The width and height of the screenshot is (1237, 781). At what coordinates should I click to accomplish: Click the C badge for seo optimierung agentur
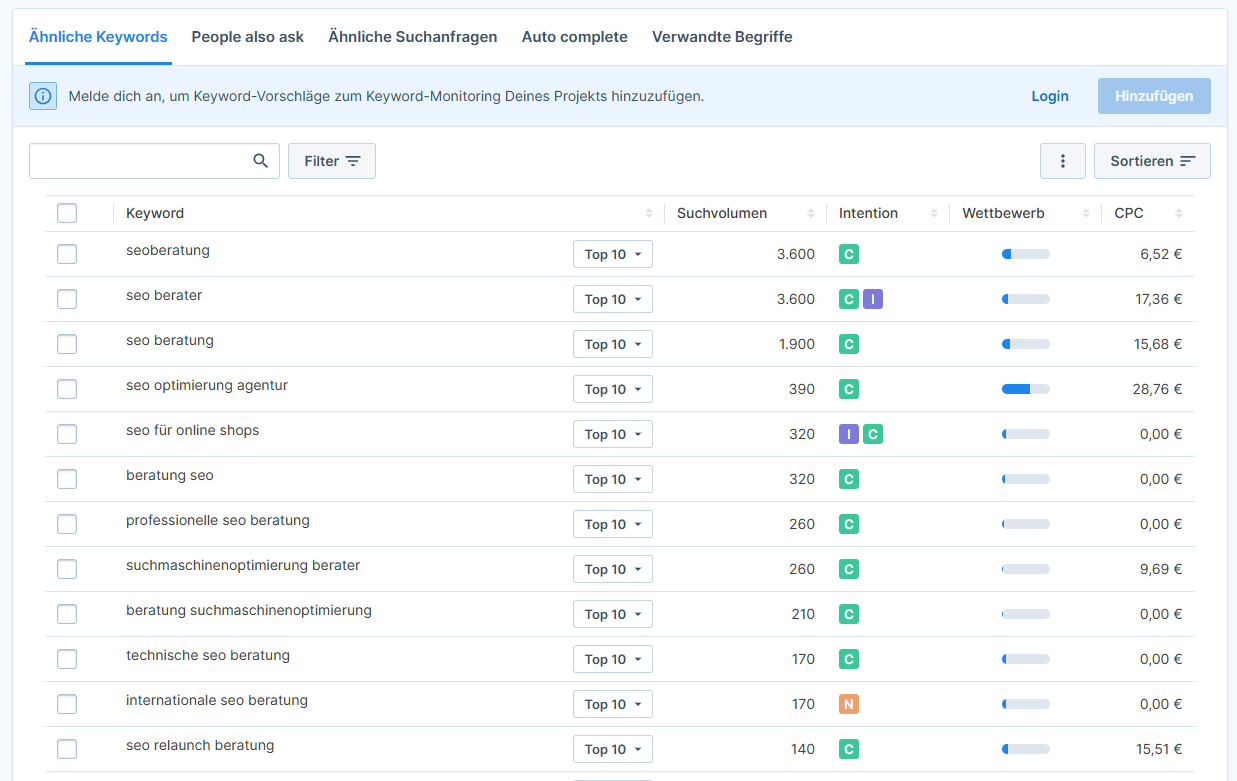tap(849, 389)
